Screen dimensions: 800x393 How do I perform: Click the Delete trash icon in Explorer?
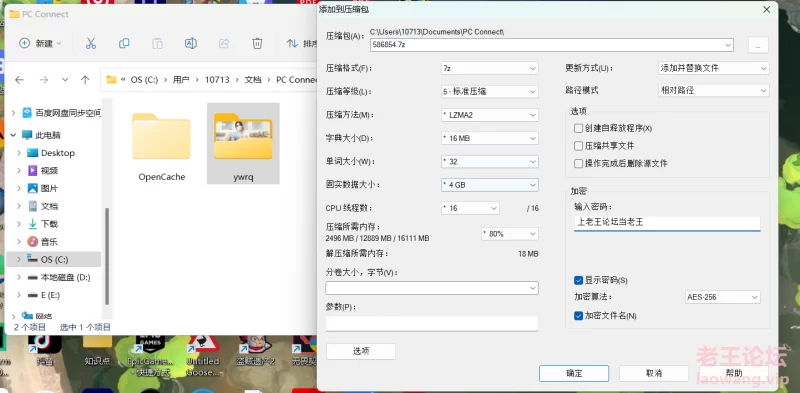click(x=257, y=43)
